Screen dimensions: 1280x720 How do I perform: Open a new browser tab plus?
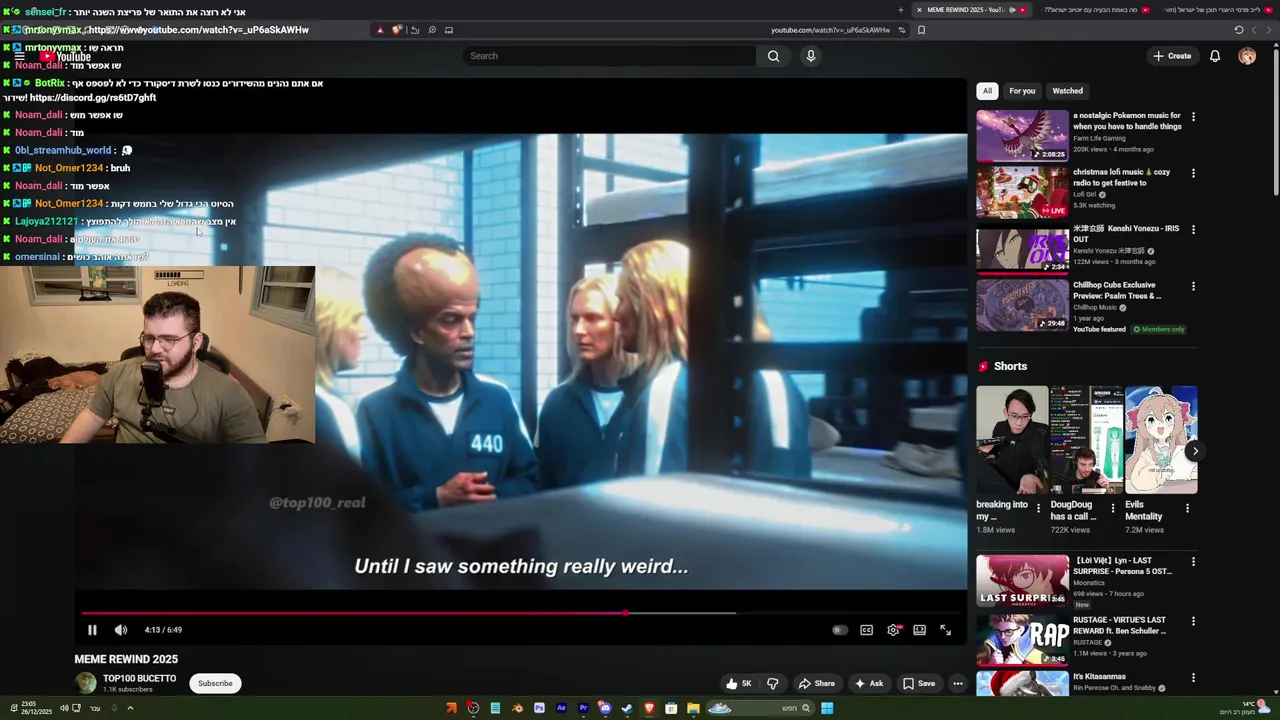[901, 10]
